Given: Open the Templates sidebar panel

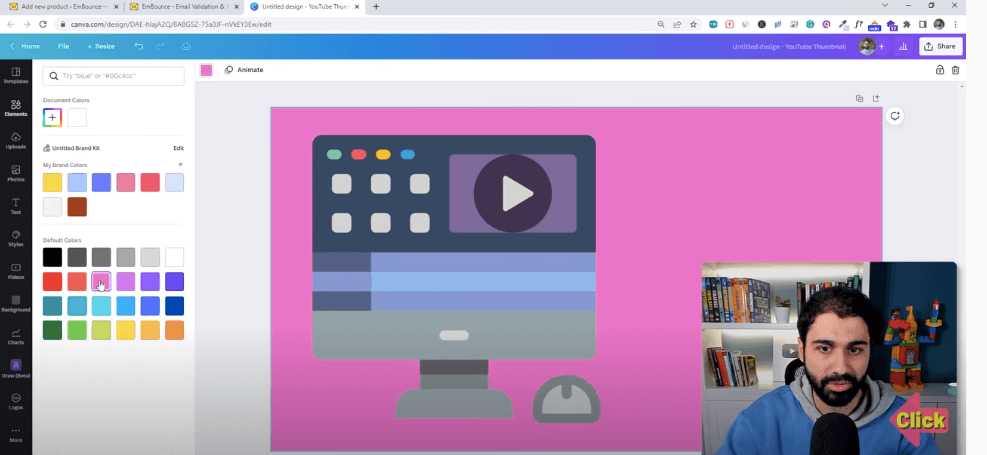Looking at the screenshot, I should tap(16, 76).
